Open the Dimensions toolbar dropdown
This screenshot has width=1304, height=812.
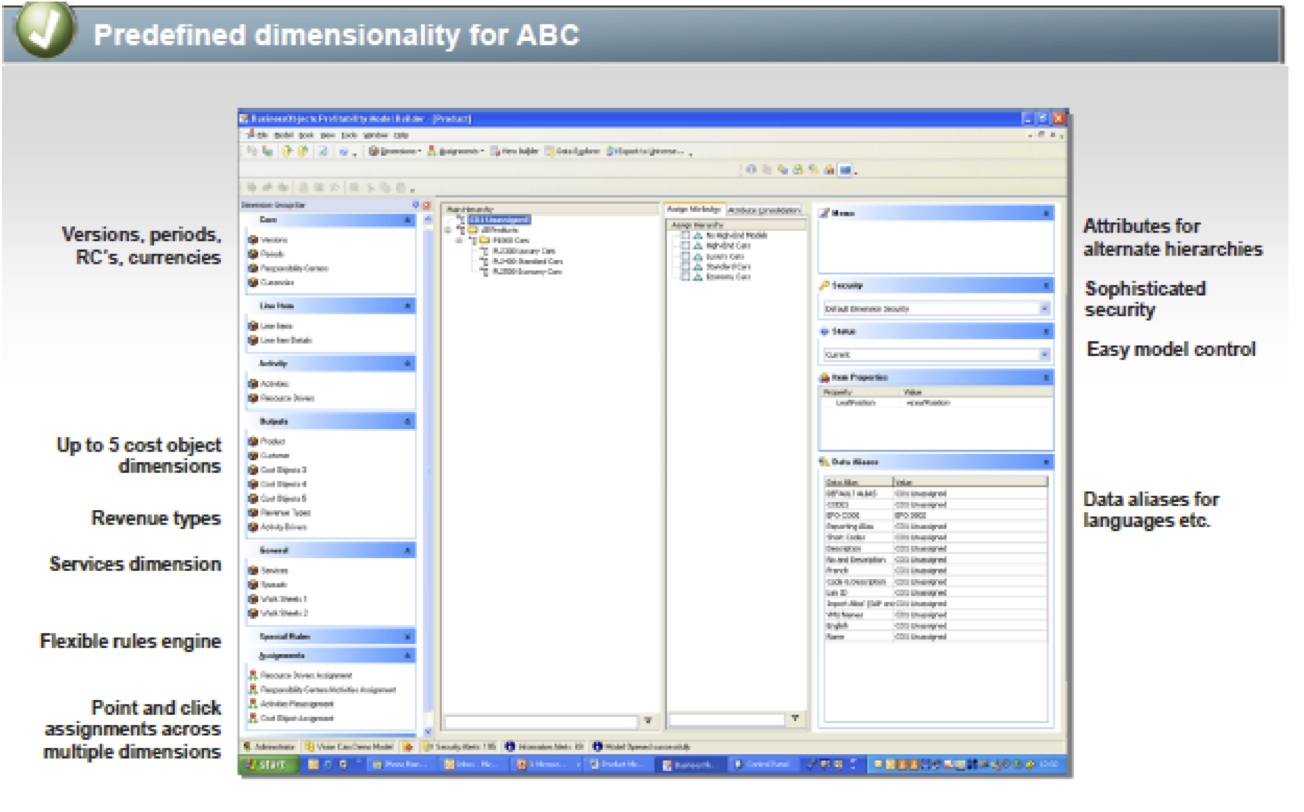click(394, 152)
